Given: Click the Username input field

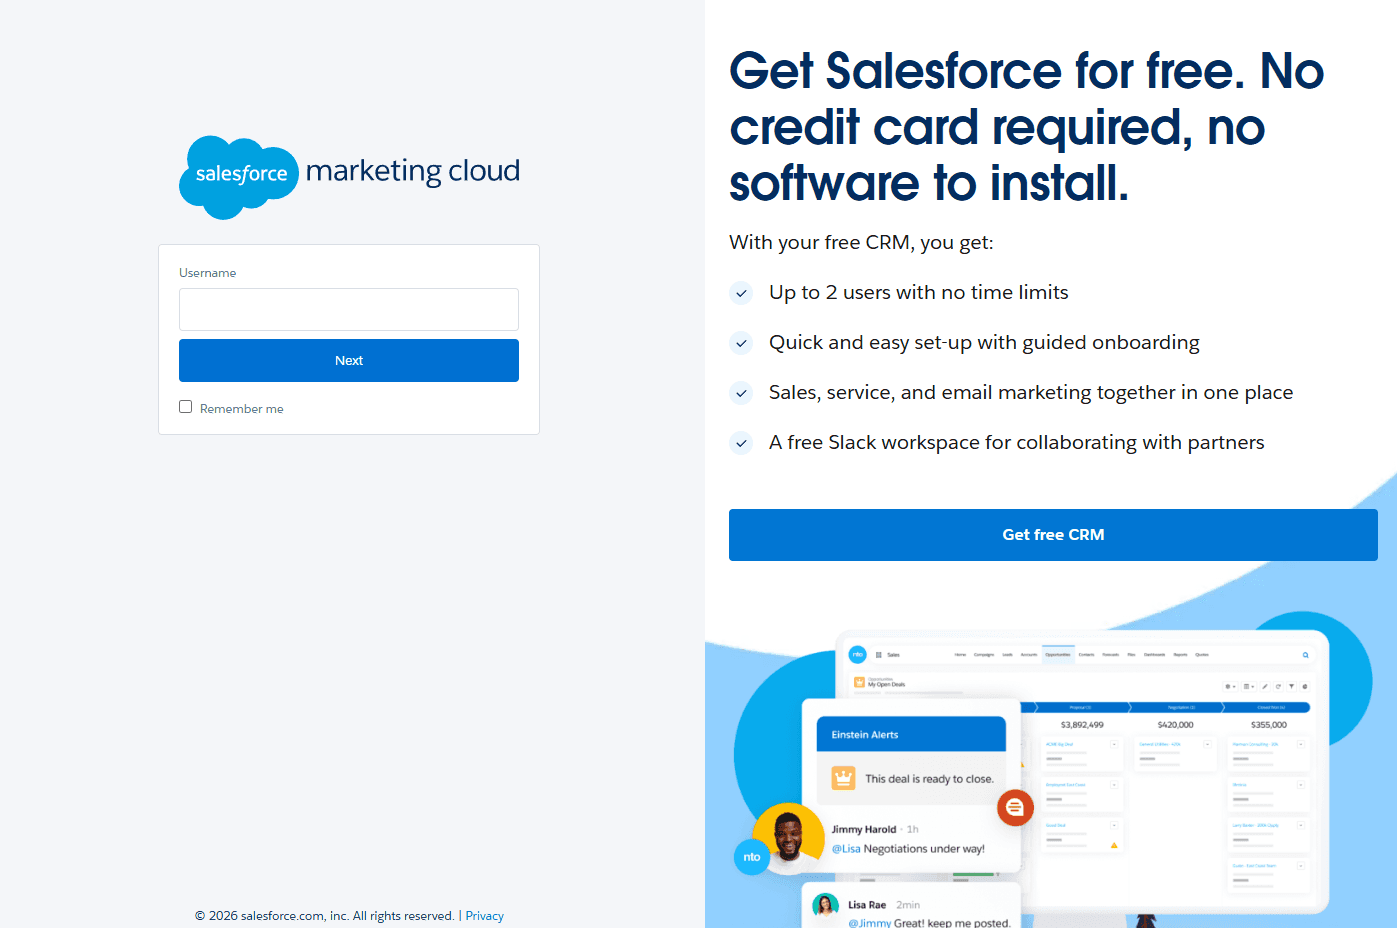Looking at the screenshot, I should (349, 309).
